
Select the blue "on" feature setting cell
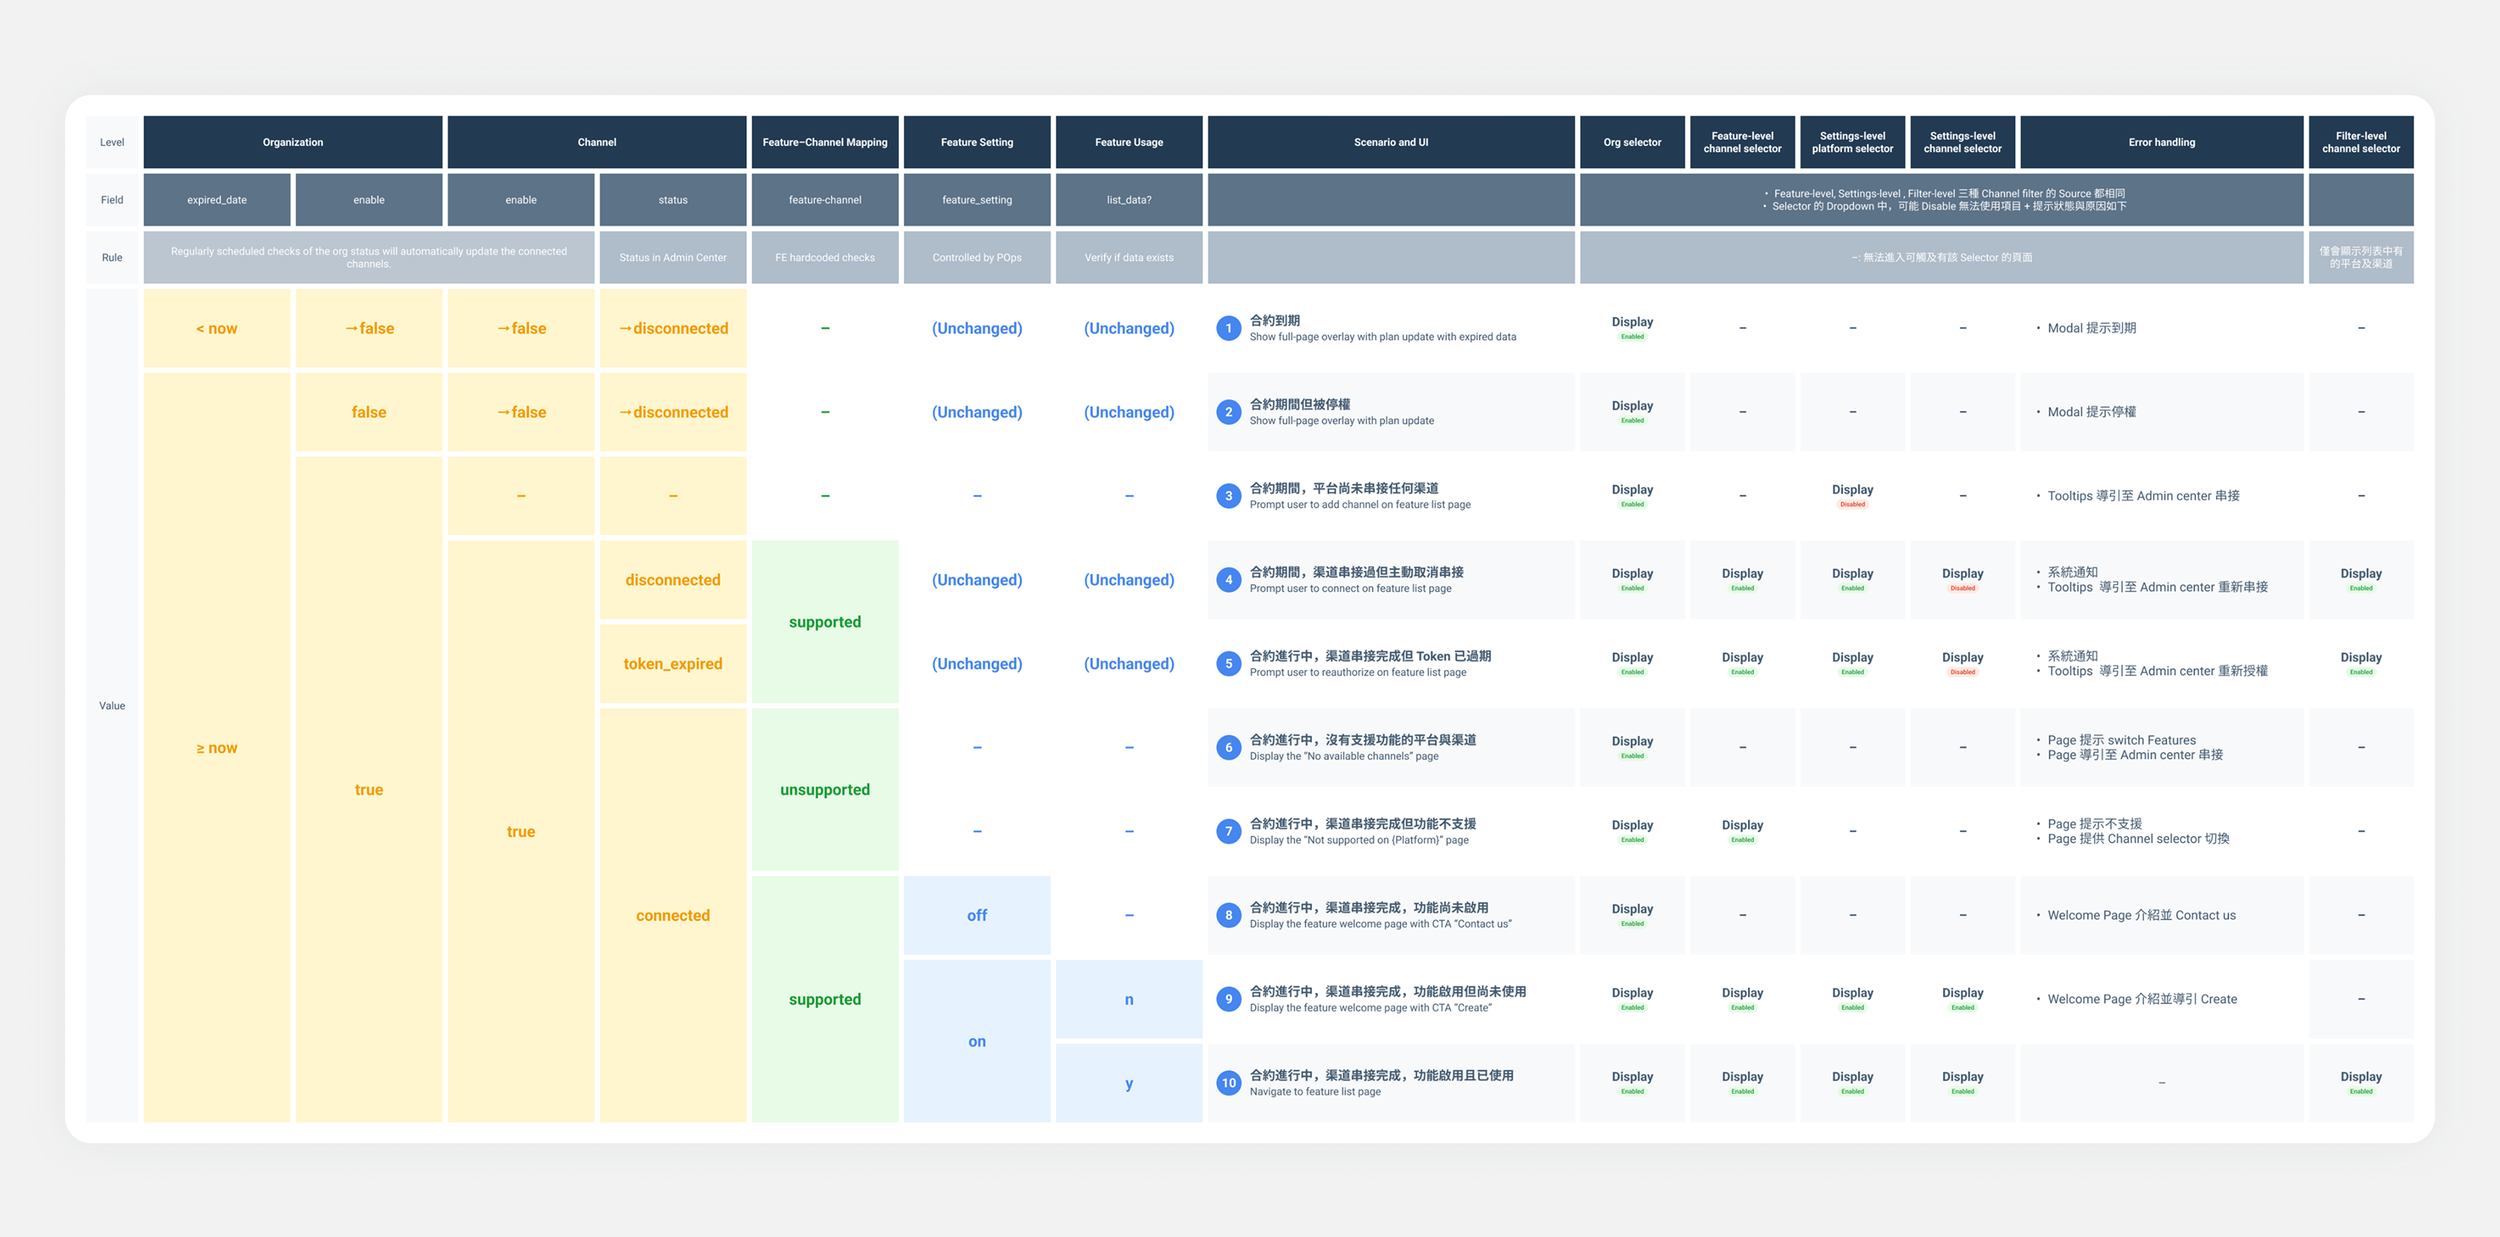coord(976,1041)
